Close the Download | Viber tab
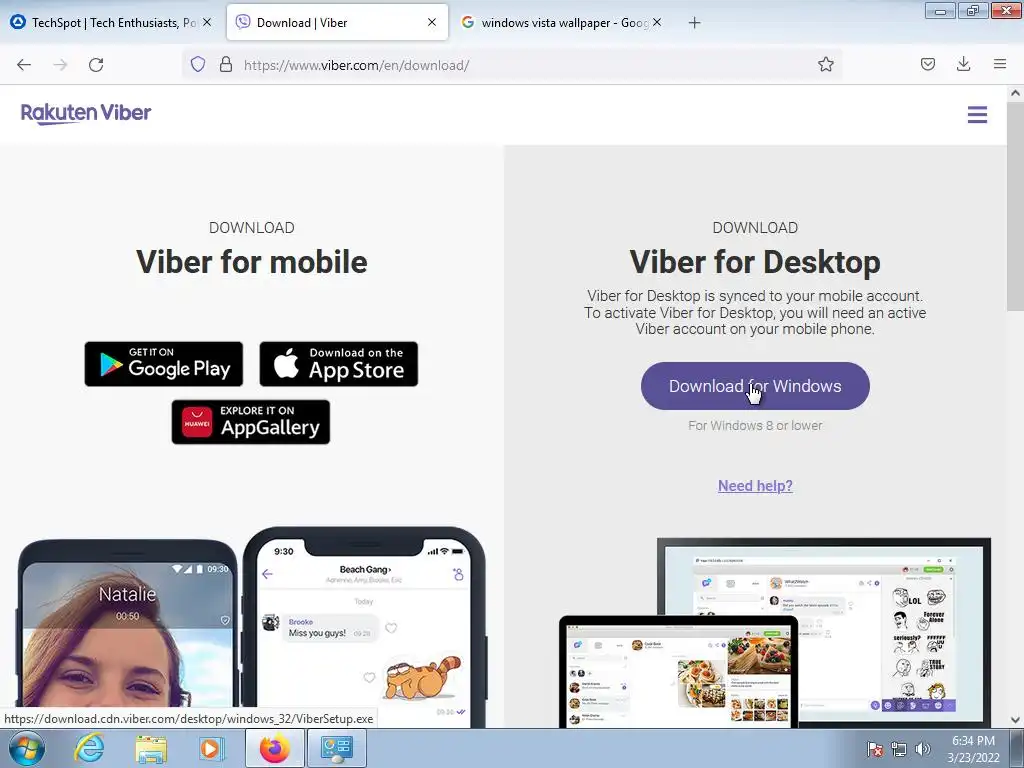The image size is (1024, 768). [x=432, y=22]
